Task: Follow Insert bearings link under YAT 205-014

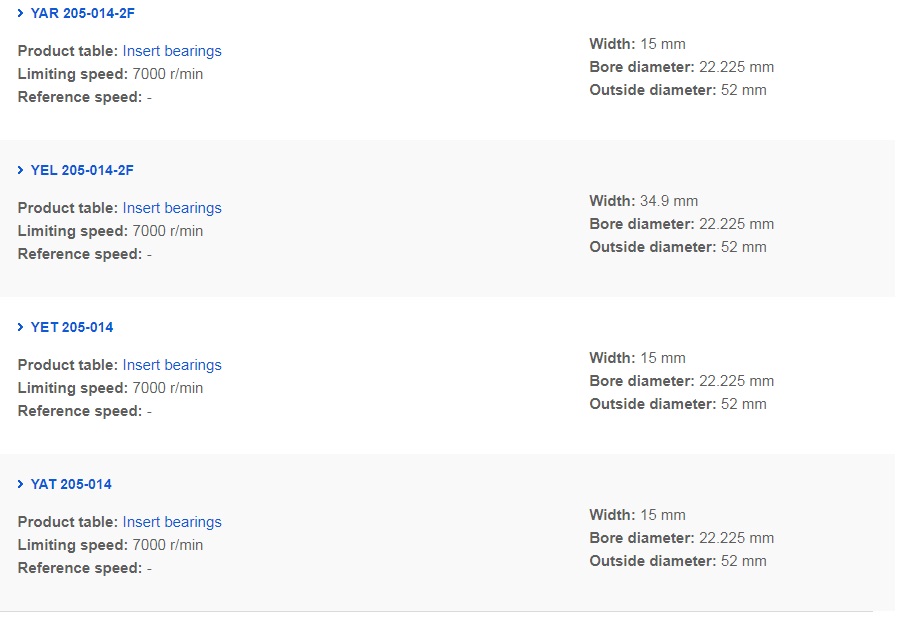Action: point(172,522)
